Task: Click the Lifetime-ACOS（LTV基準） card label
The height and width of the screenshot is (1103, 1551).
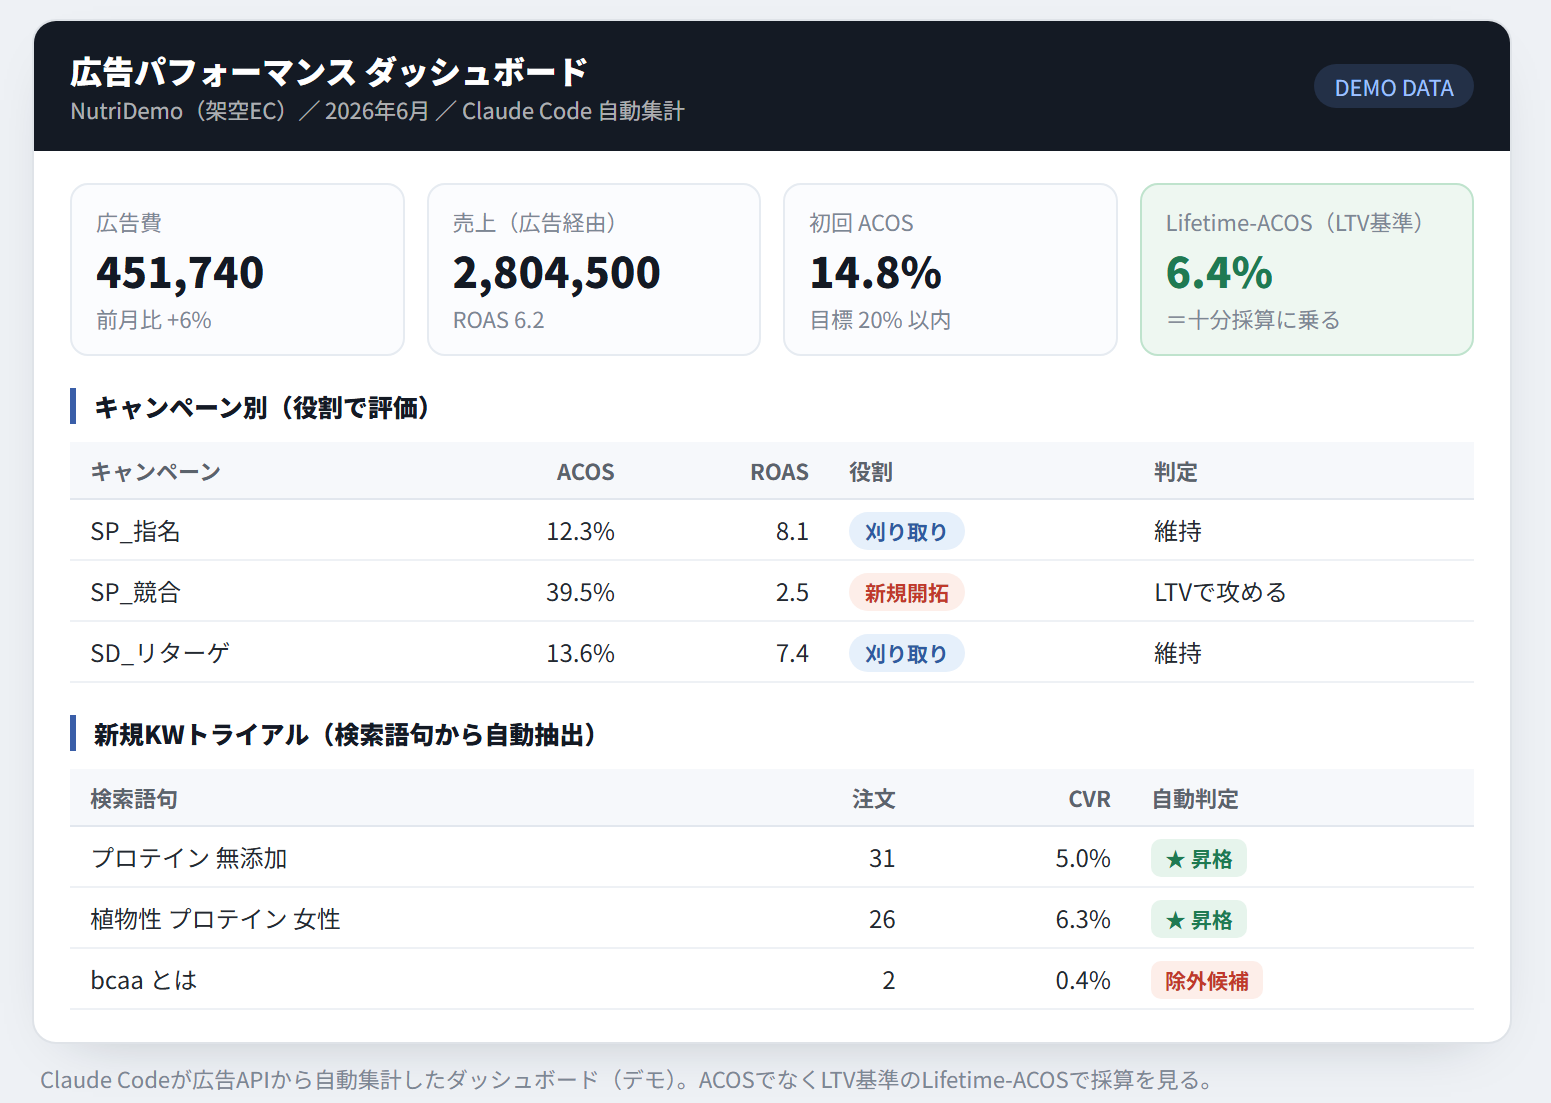Action: click(1295, 223)
